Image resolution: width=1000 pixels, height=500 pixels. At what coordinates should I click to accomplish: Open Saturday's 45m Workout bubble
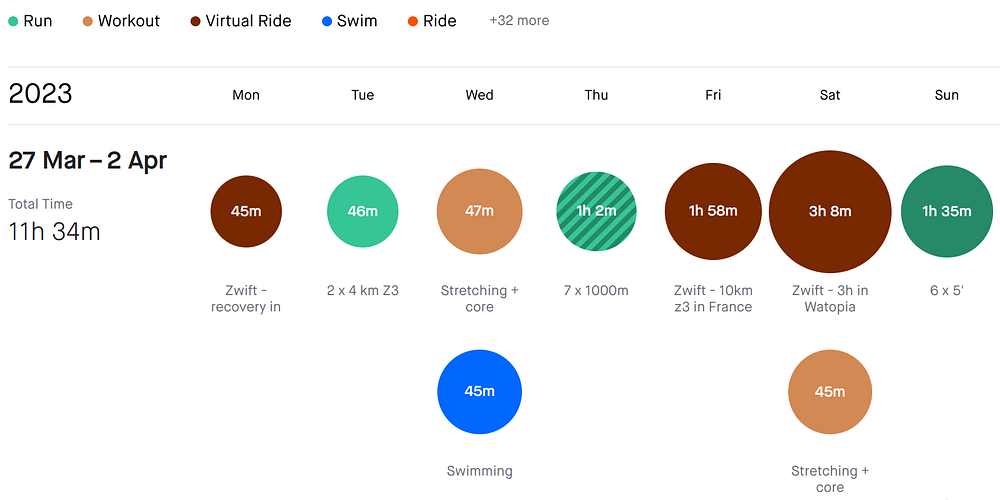830,392
